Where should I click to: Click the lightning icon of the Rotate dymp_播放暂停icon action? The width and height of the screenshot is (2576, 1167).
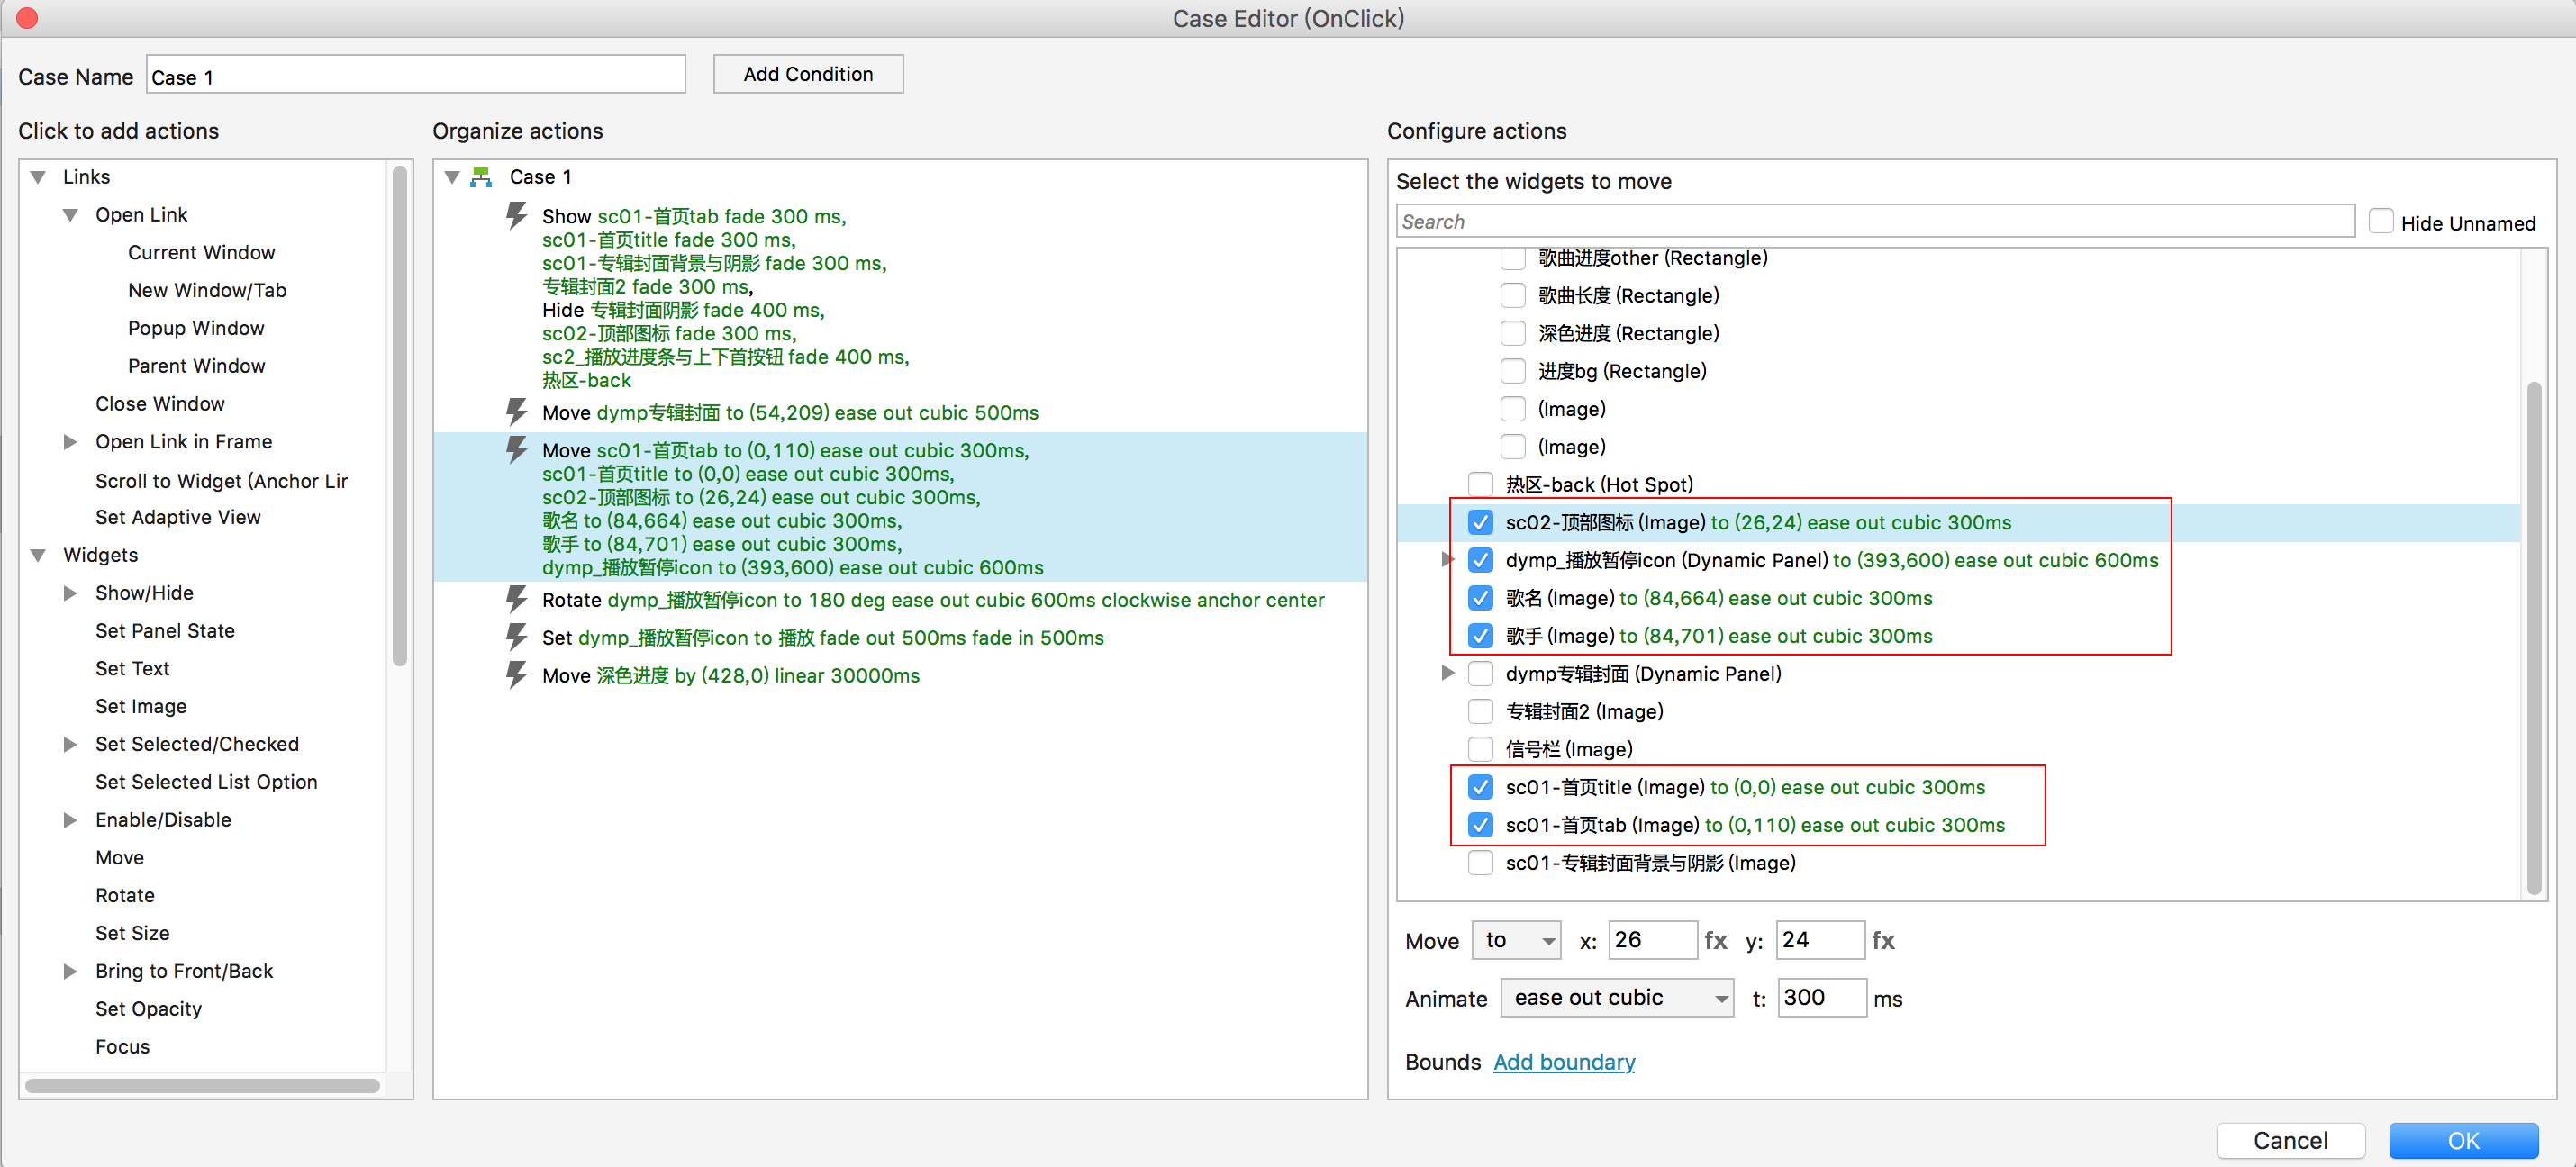pos(516,599)
